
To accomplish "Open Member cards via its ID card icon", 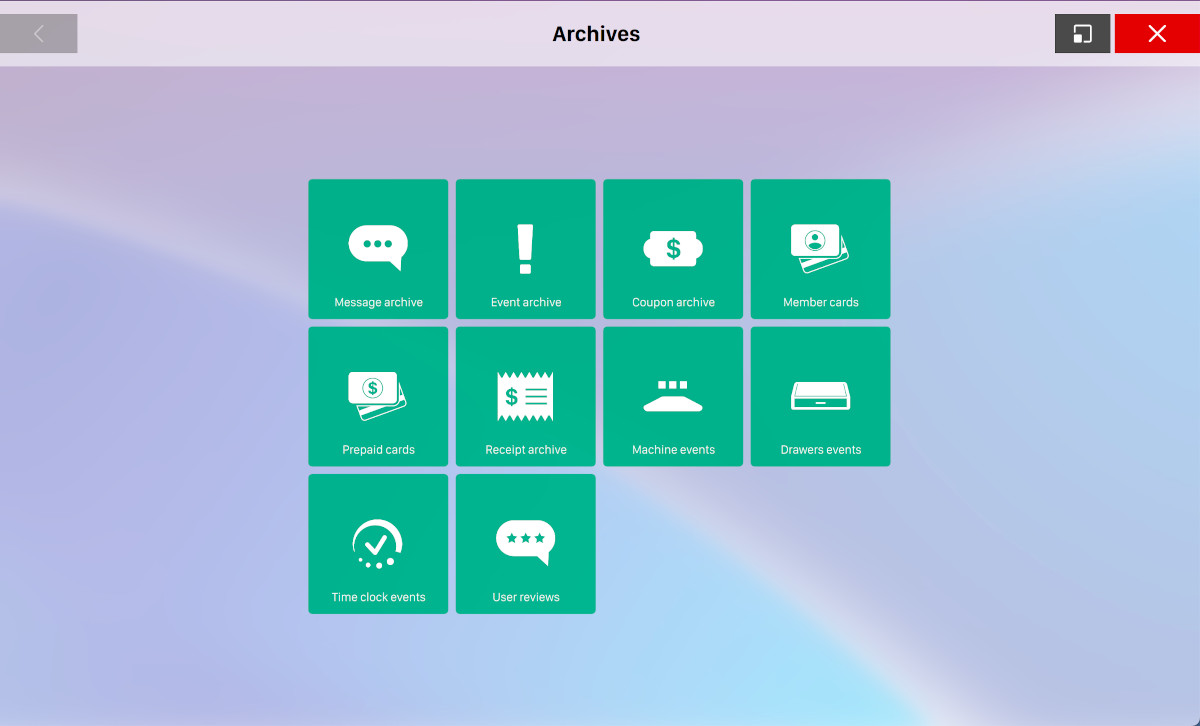I will 820,247.
